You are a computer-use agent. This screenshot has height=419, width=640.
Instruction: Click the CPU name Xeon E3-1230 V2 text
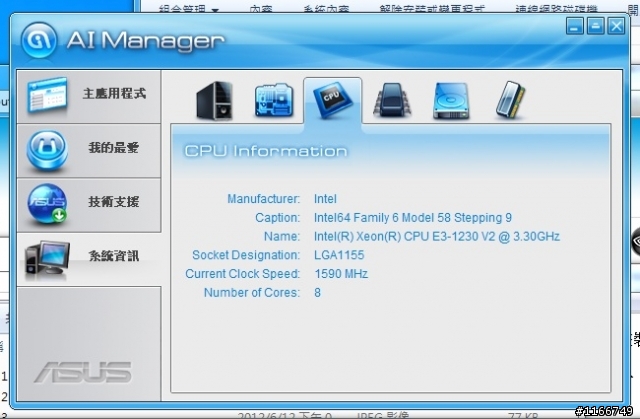click(437, 236)
